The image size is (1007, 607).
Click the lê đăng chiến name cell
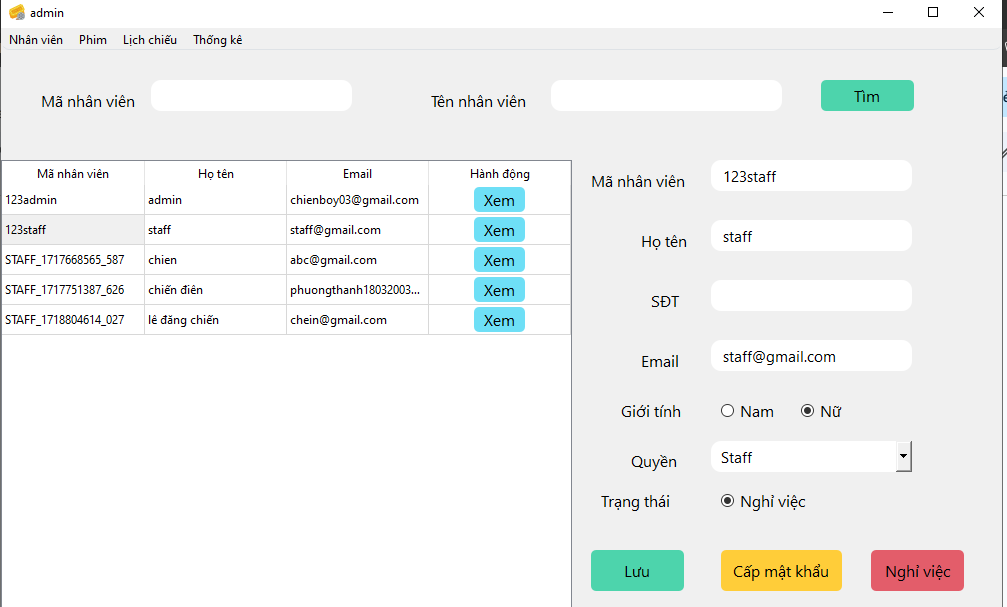tap(216, 320)
